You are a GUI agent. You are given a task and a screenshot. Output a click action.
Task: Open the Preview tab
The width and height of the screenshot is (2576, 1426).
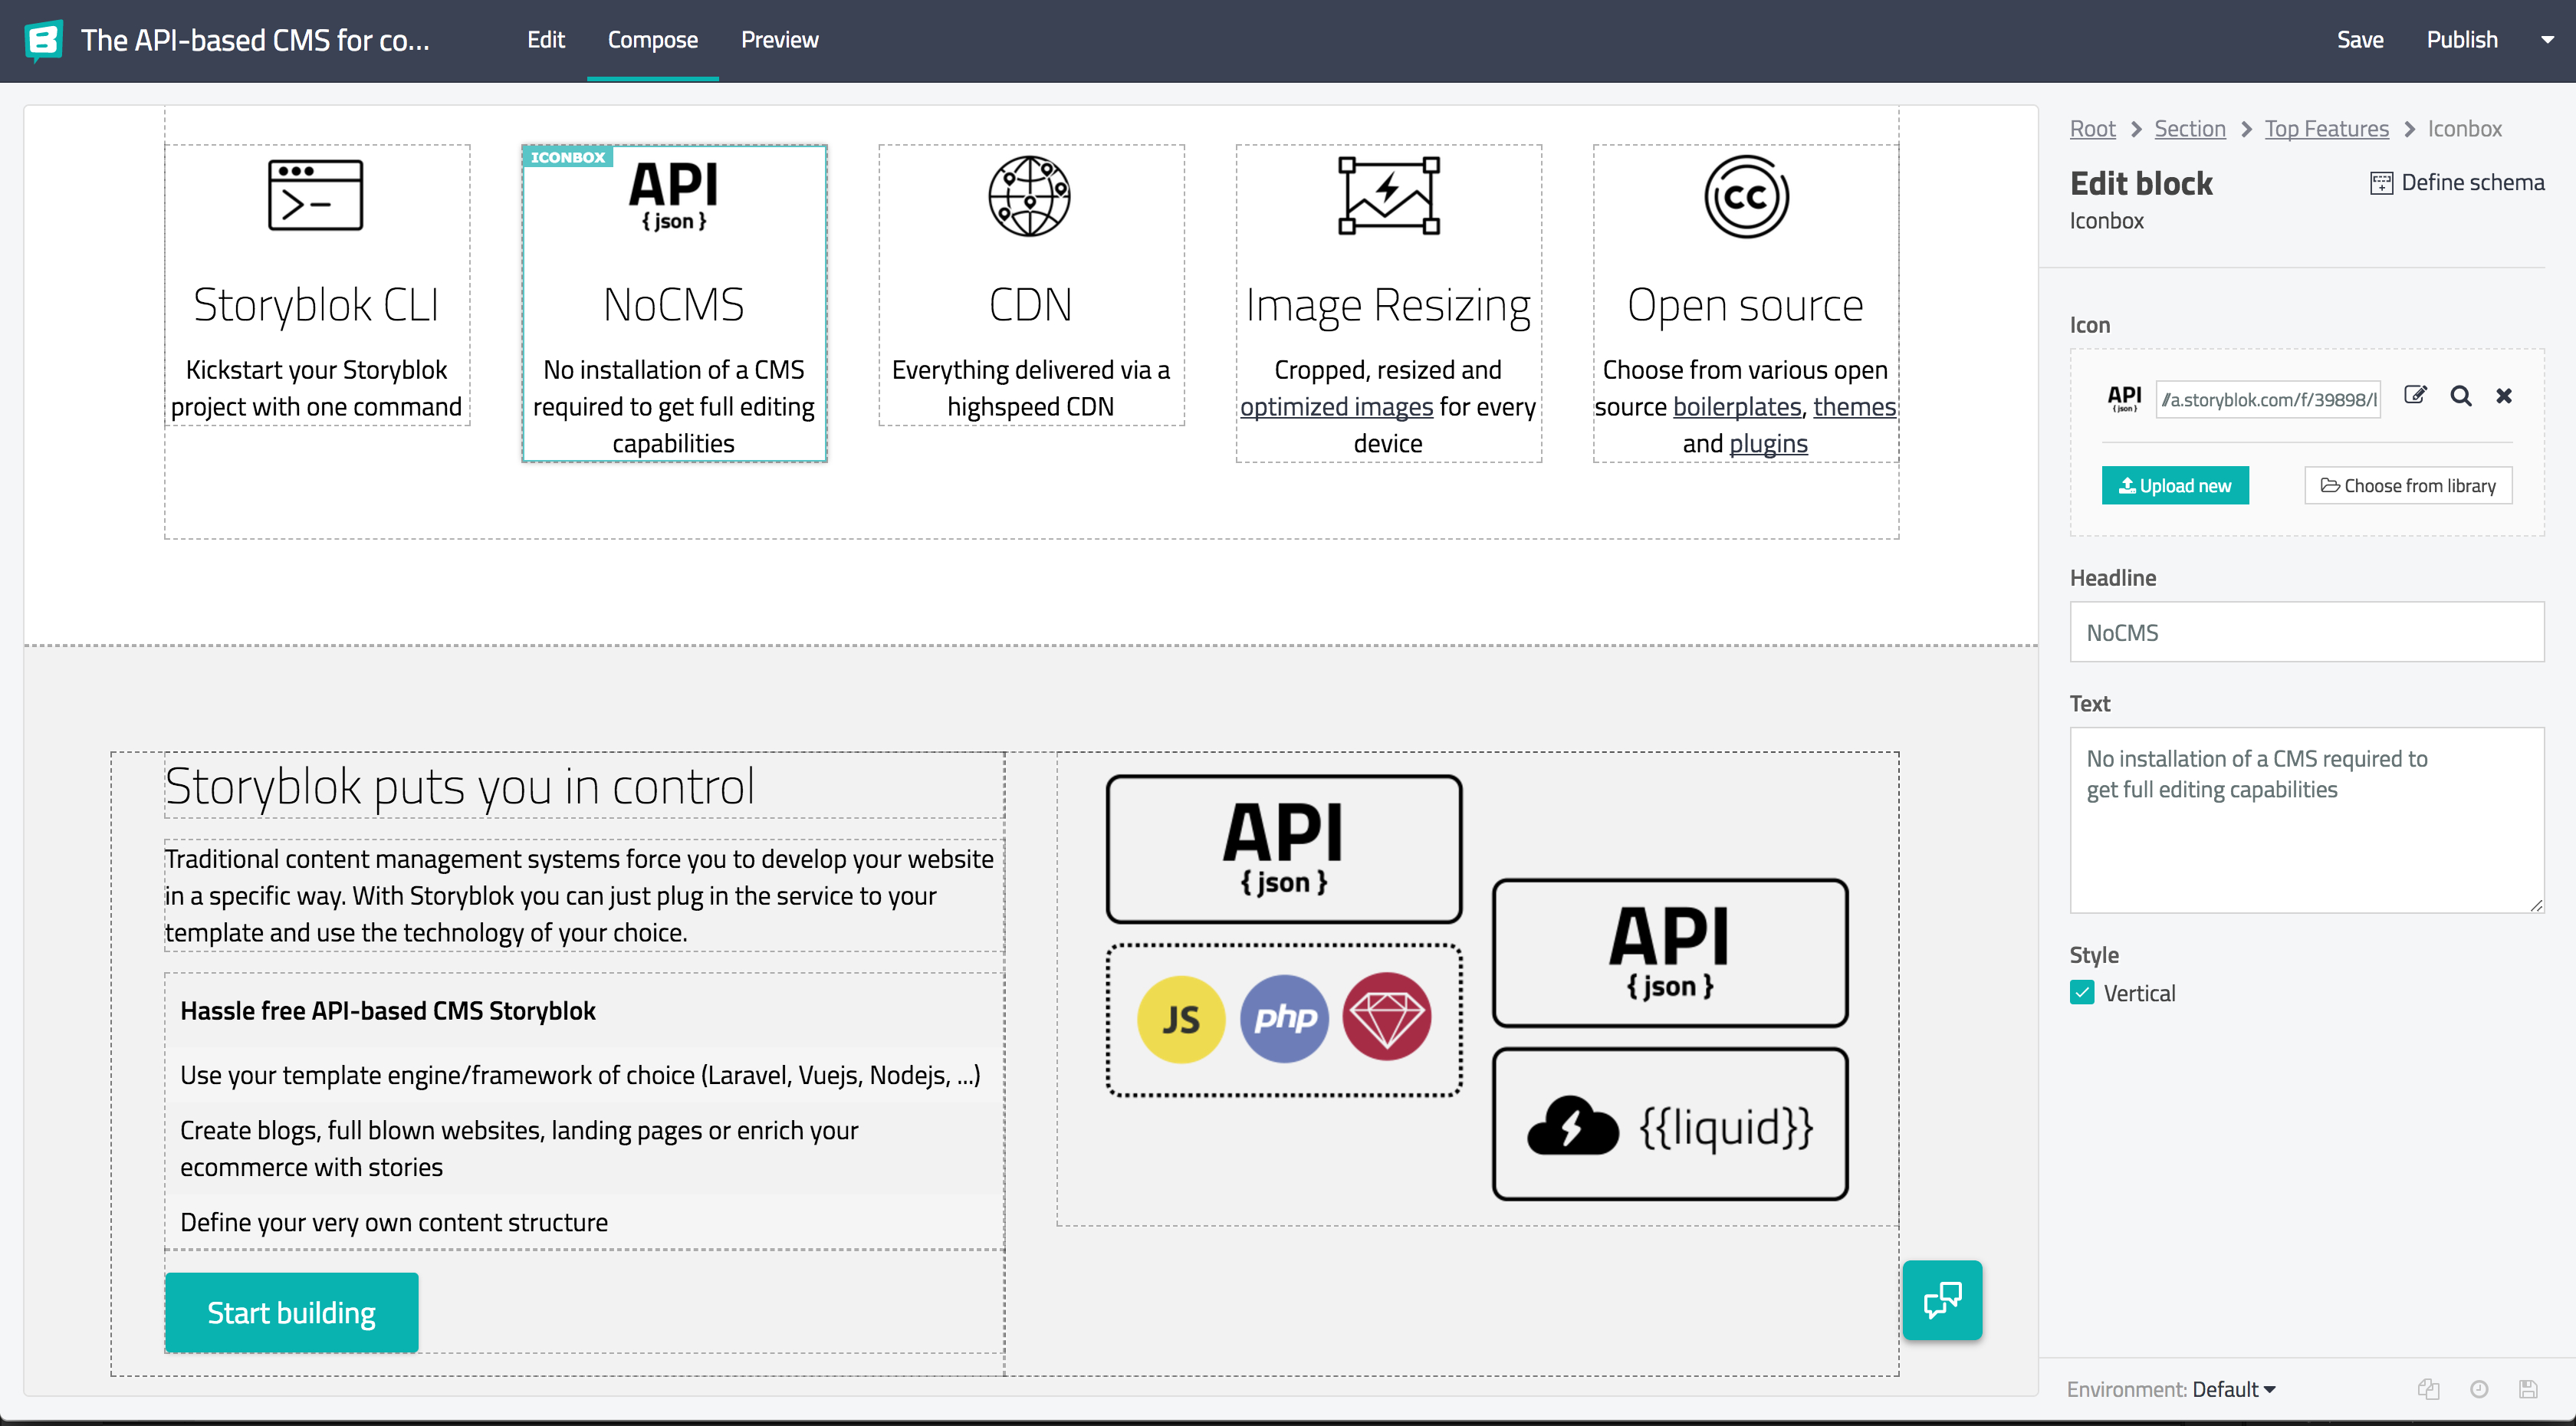[779, 40]
